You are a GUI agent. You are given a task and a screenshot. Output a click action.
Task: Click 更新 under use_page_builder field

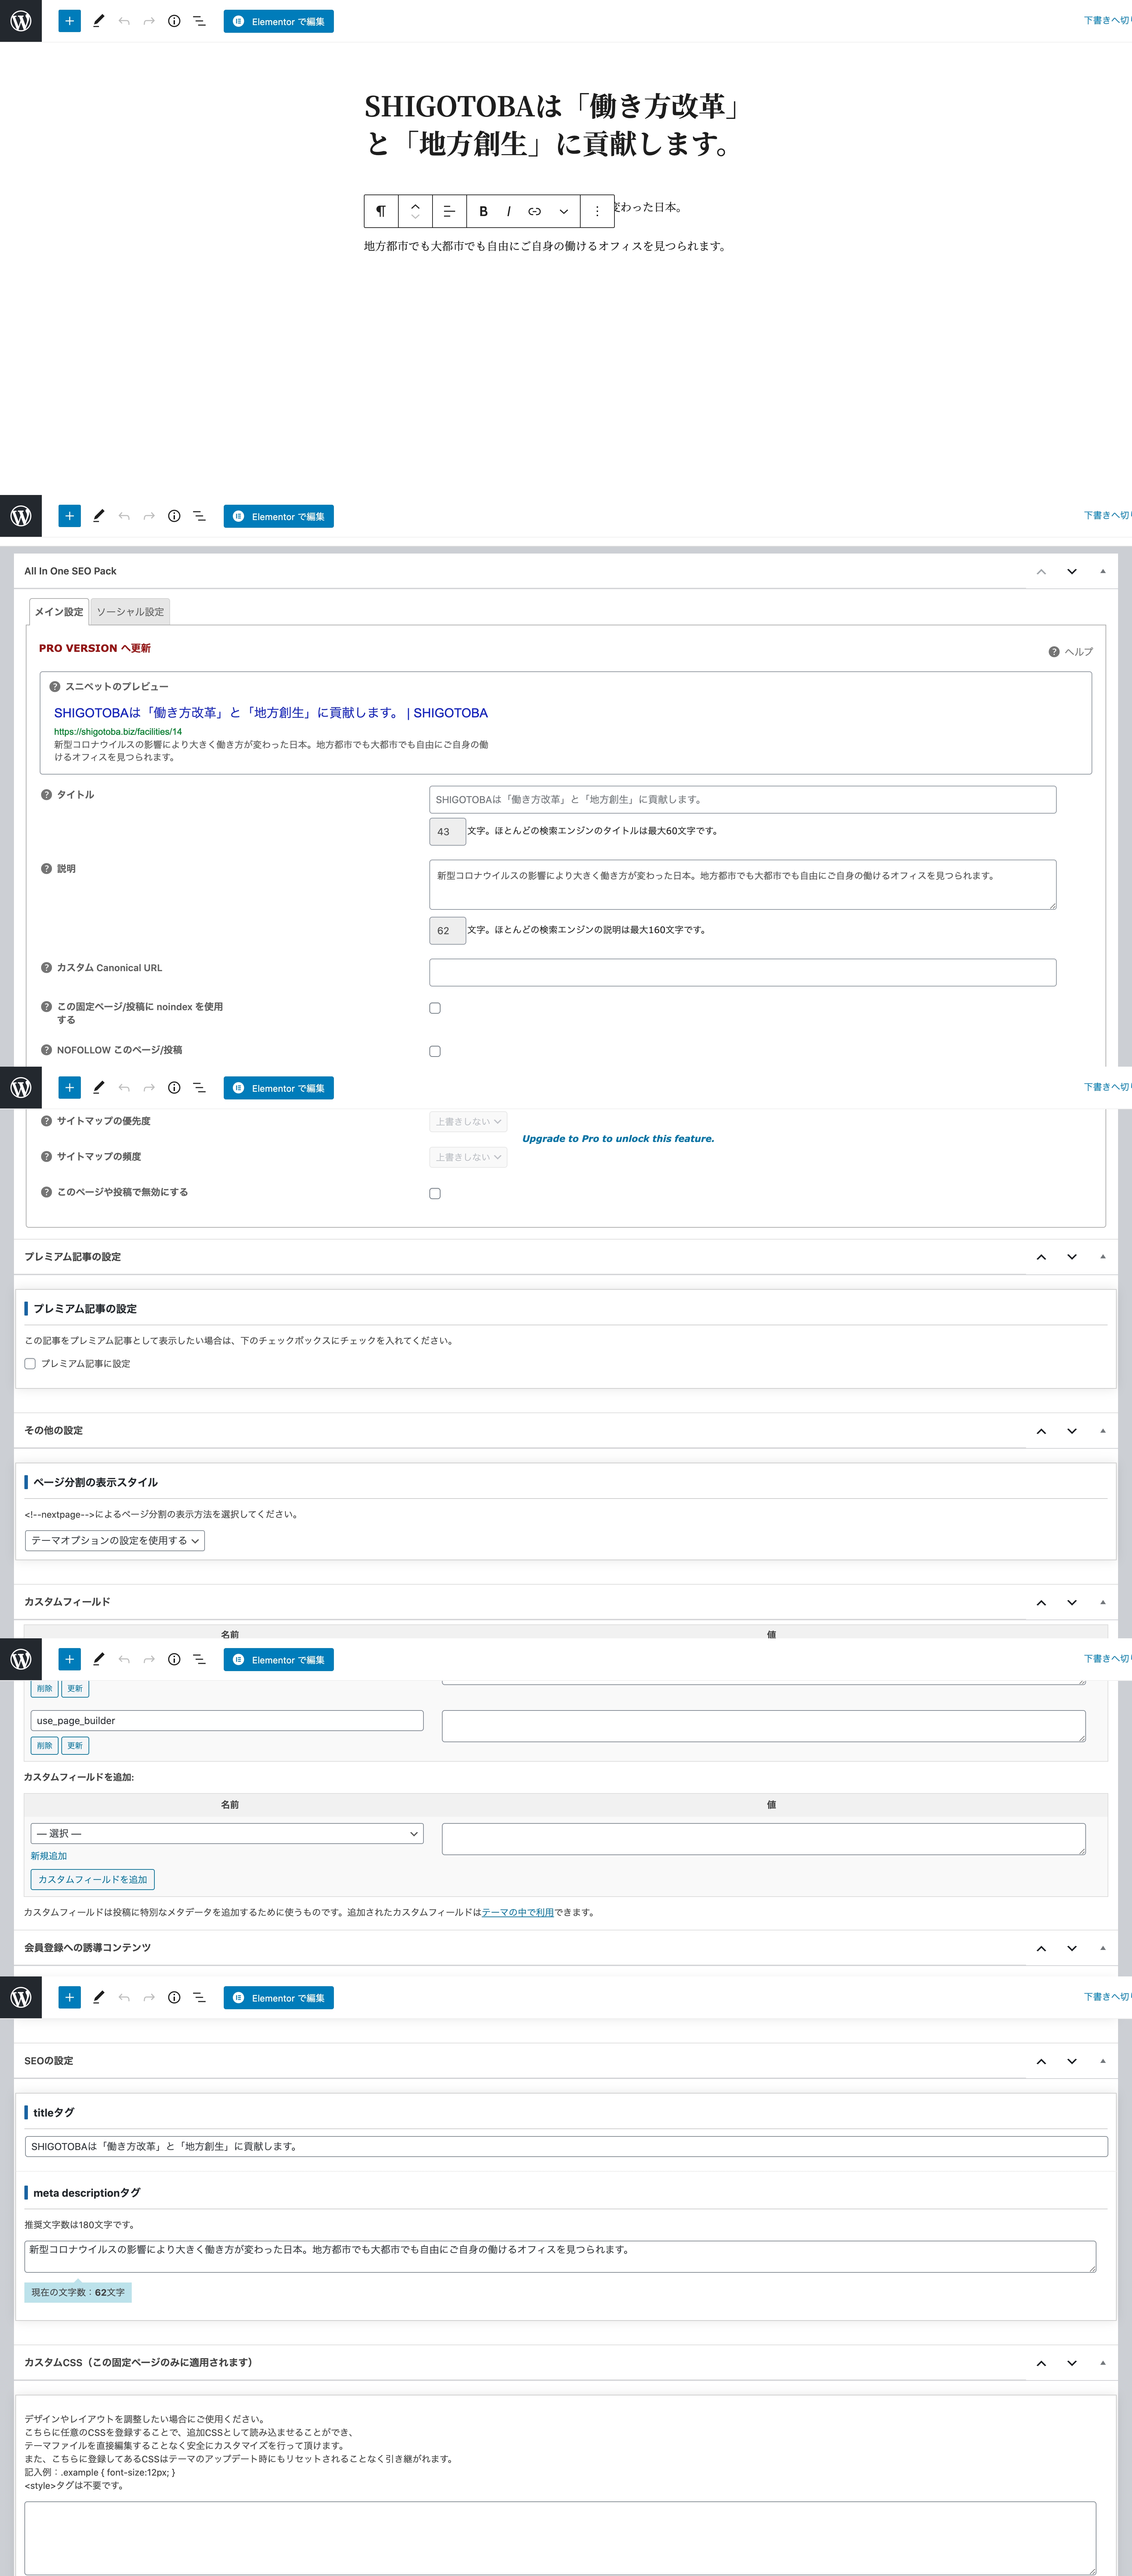point(75,1746)
